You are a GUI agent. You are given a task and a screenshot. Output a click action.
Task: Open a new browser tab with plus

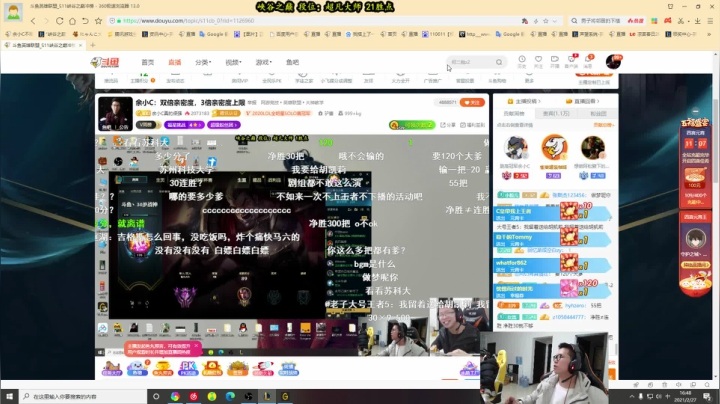coord(93,45)
